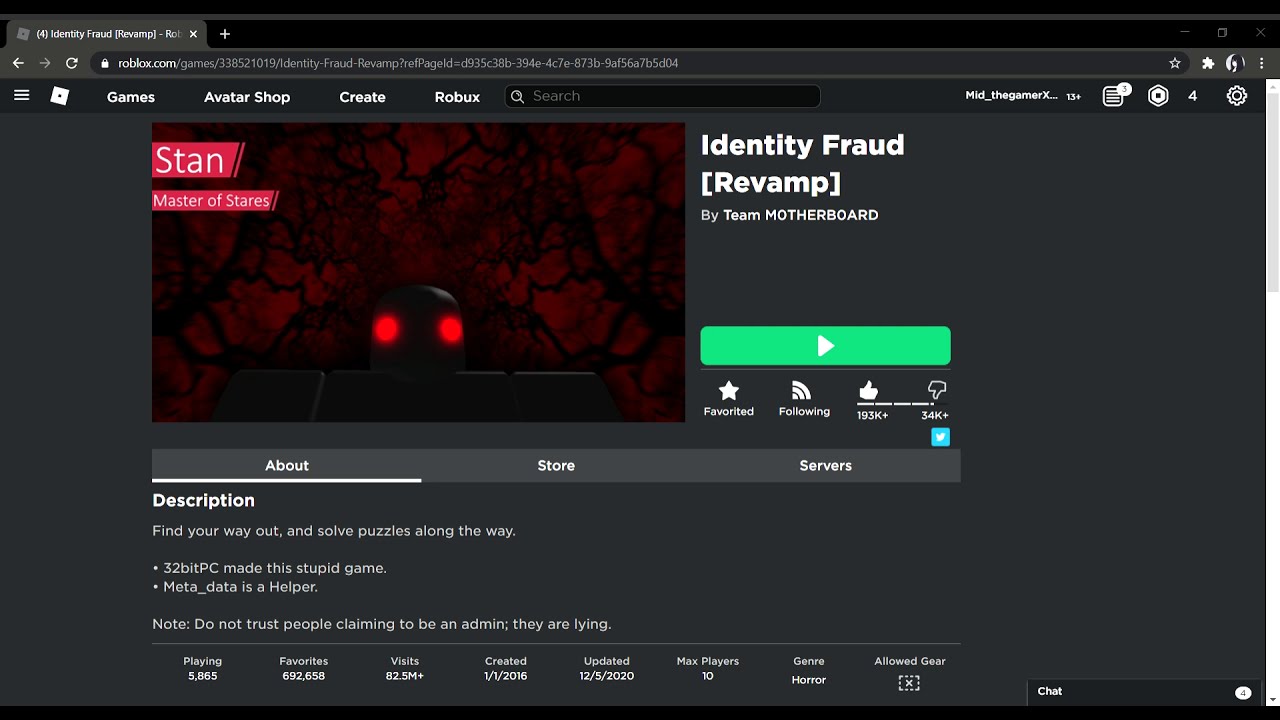Click the Chat unread count badge
Viewport: 1280px width, 720px height.
pos(1243,693)
